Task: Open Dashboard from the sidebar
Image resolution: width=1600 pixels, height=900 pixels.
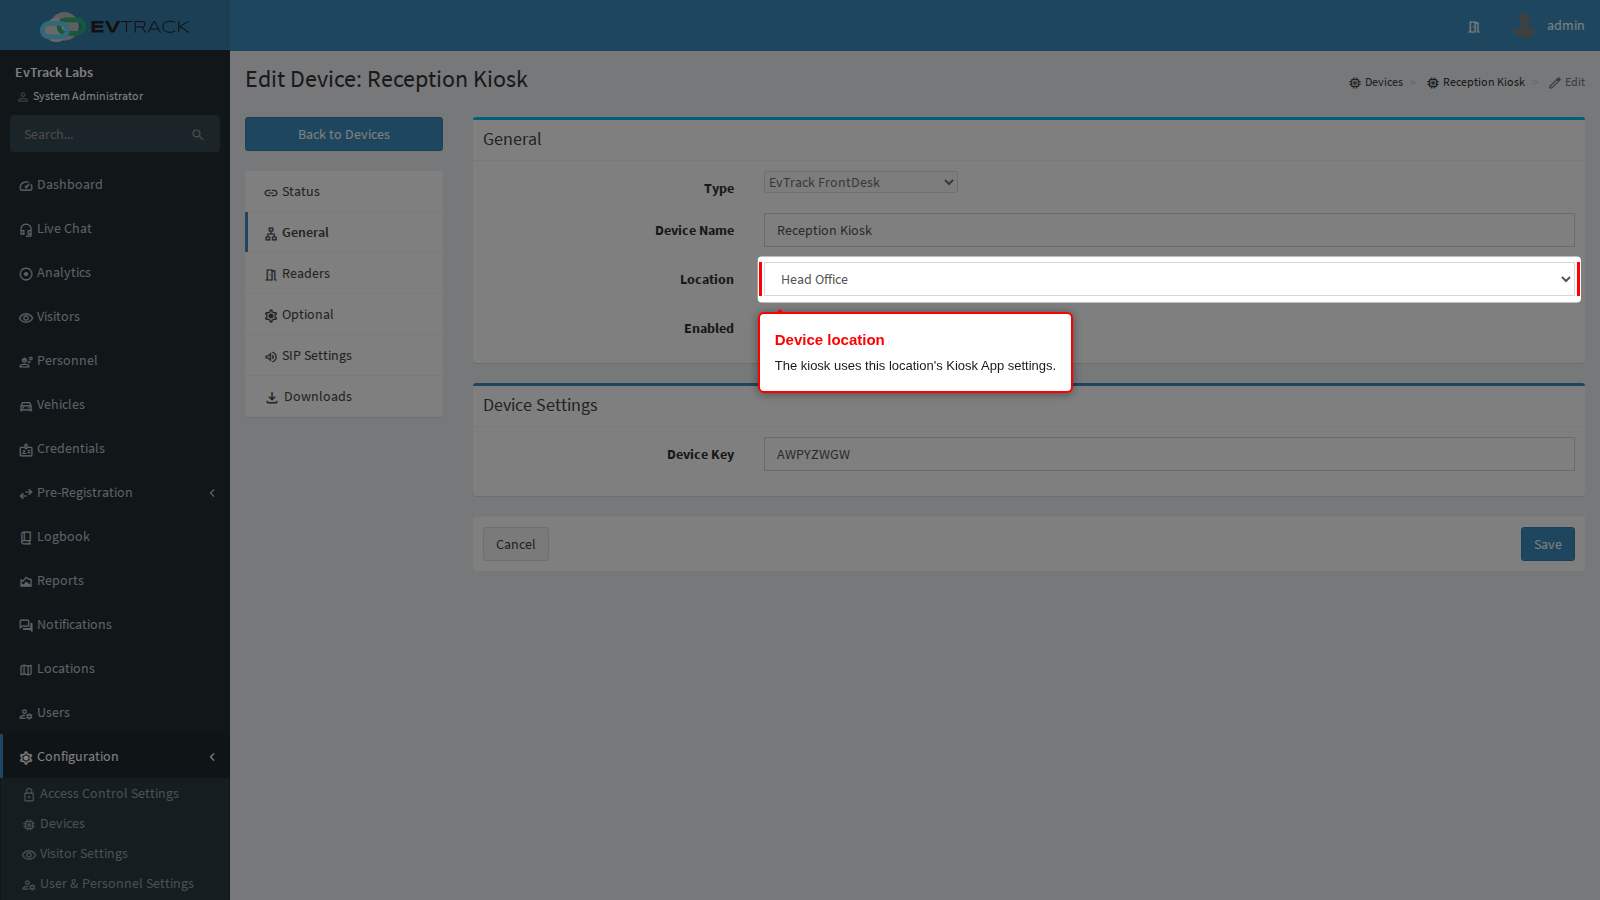Action: point(115,185)
